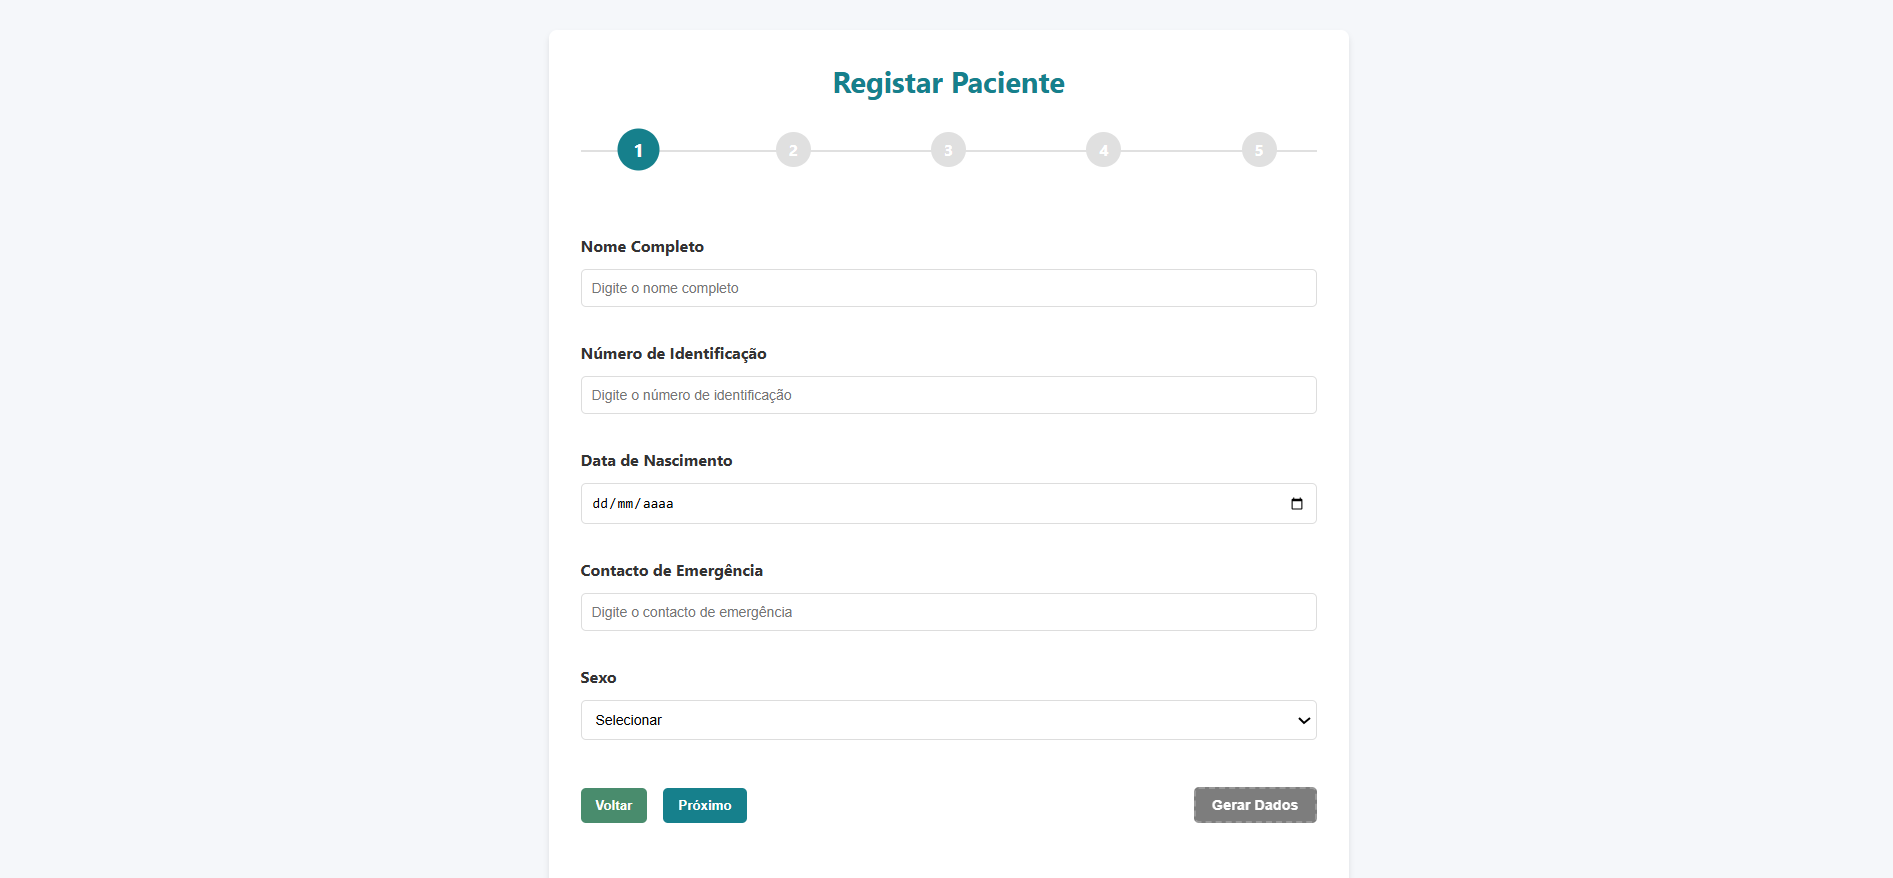
Task: Click the Contacto de Emergência input field
Action: [x=948, y=612]
